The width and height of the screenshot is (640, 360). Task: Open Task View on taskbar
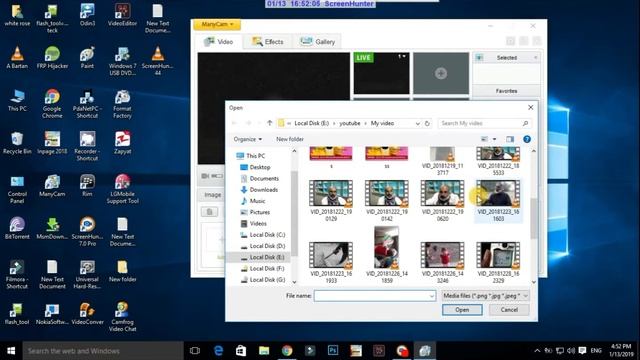195,351
